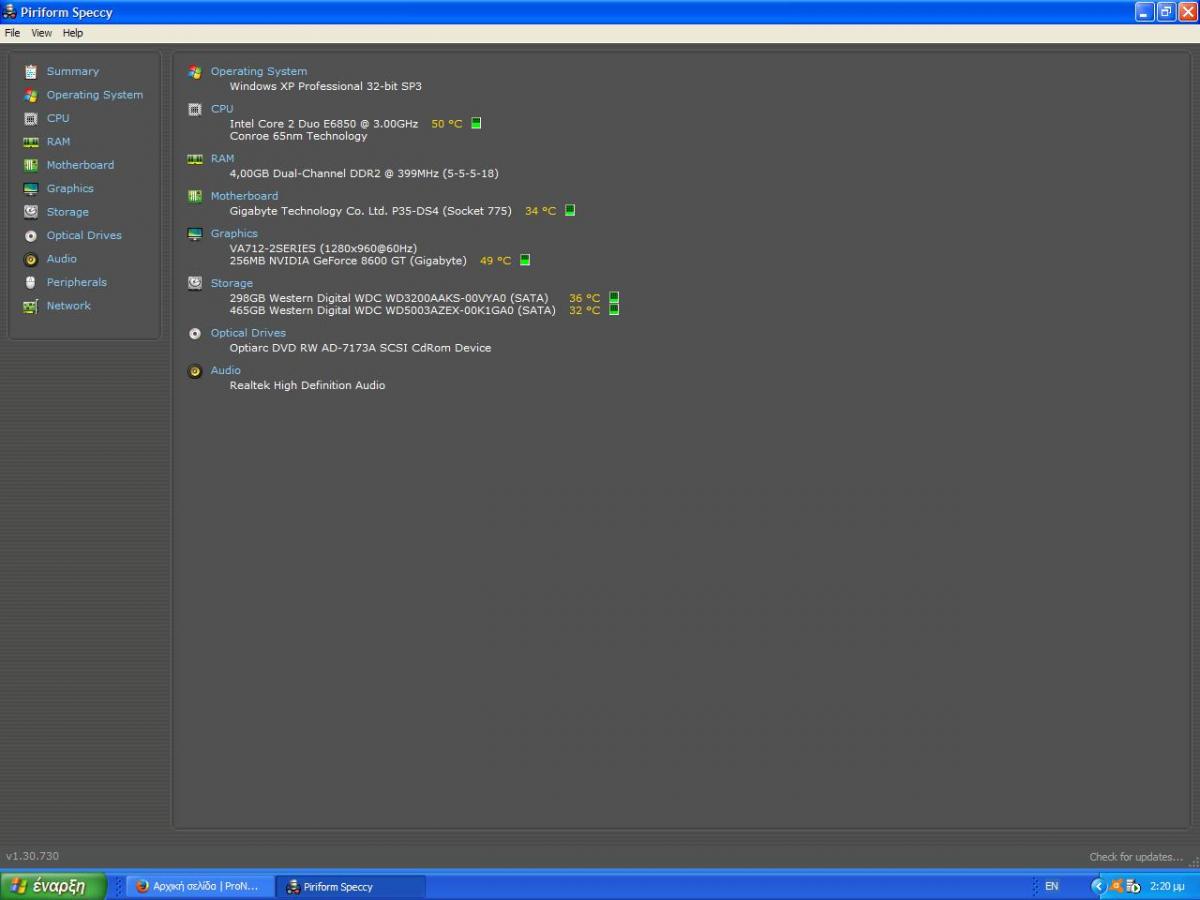This screenshot has height=900, width=1200.
Task: Switch to the Firefox taskbar button
Action: click(200, 886)
